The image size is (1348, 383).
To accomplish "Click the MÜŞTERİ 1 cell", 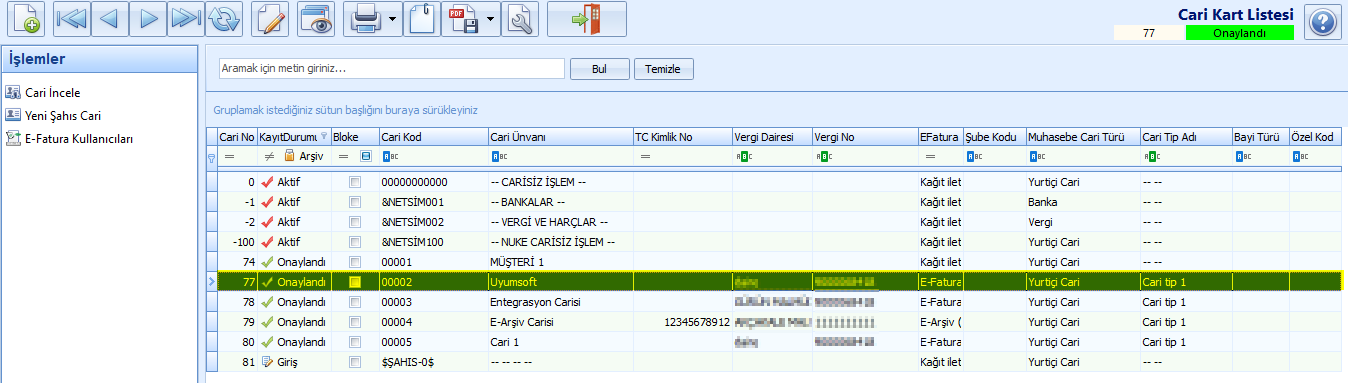I will tap(560, 262).
